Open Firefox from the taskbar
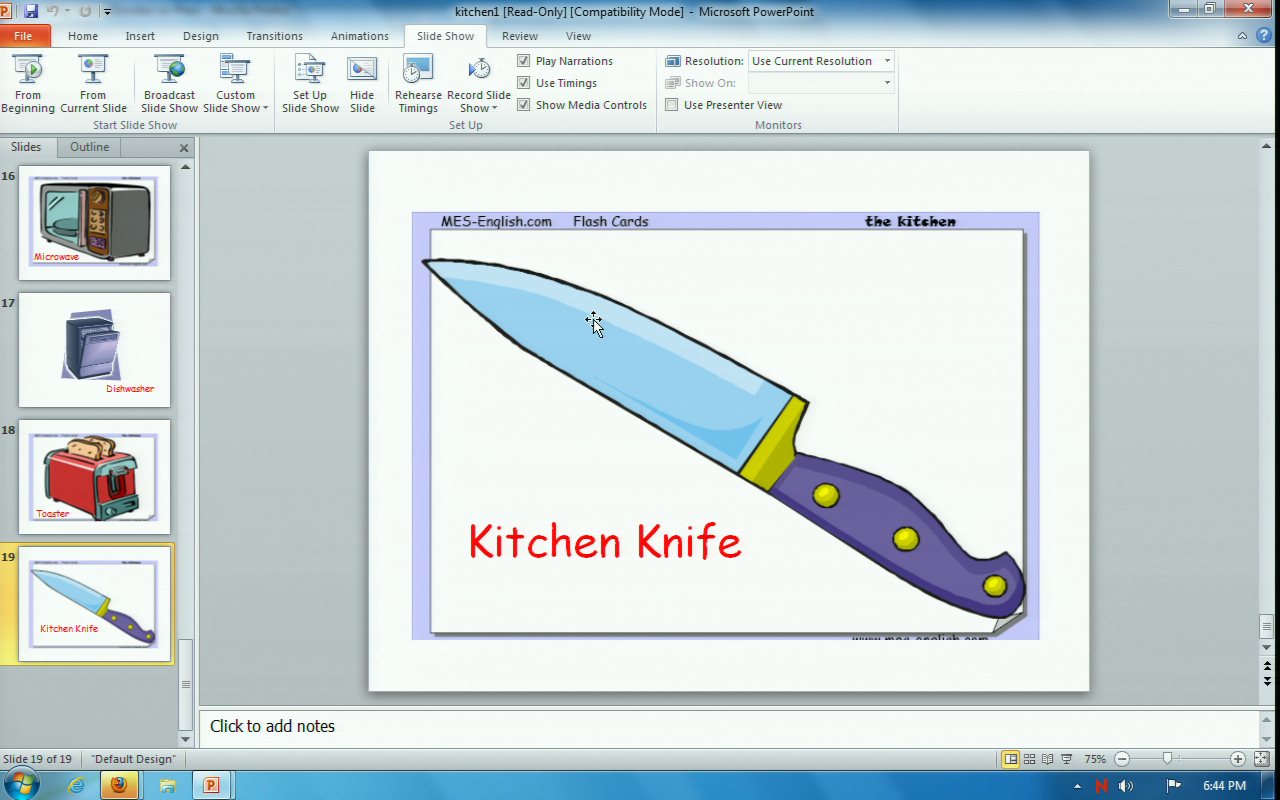Viewport: 1280px width, 800px height. coord(119,785)
